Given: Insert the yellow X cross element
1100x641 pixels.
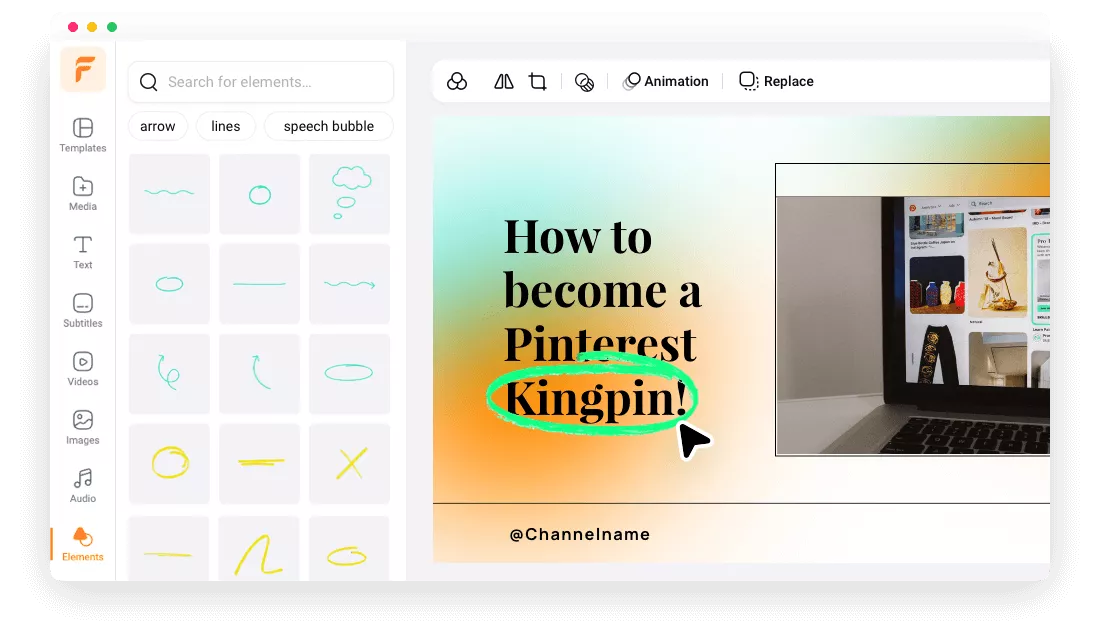Looking at the screenshot, I should tap(349, 464).
